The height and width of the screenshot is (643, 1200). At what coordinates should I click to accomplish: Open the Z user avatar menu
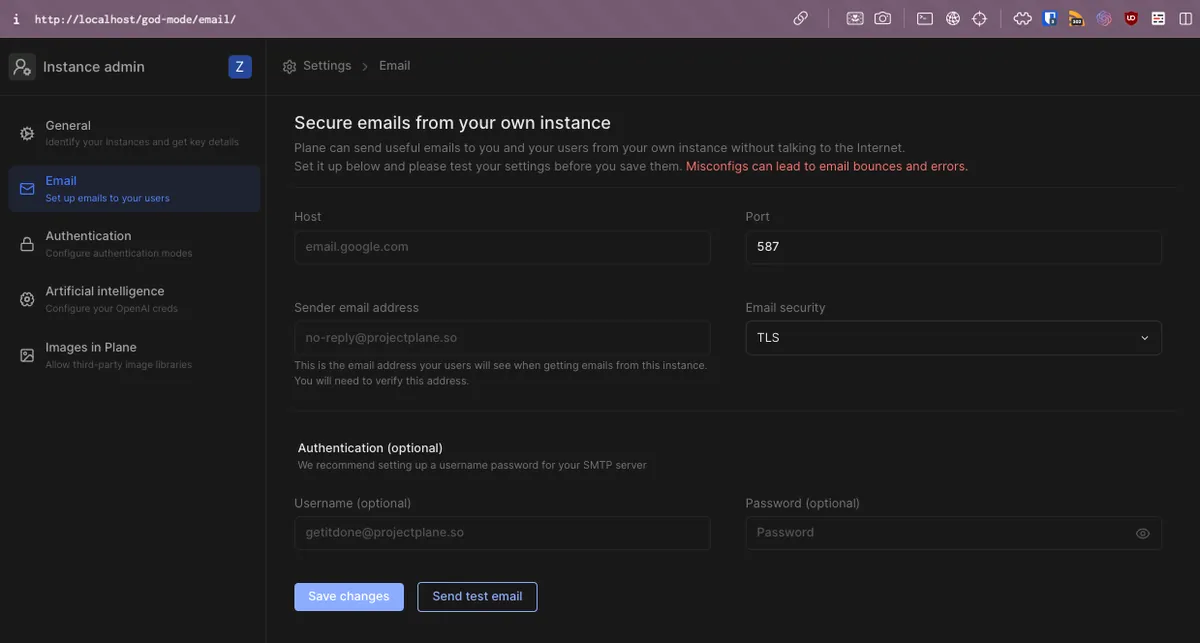[x=239, y=67]
